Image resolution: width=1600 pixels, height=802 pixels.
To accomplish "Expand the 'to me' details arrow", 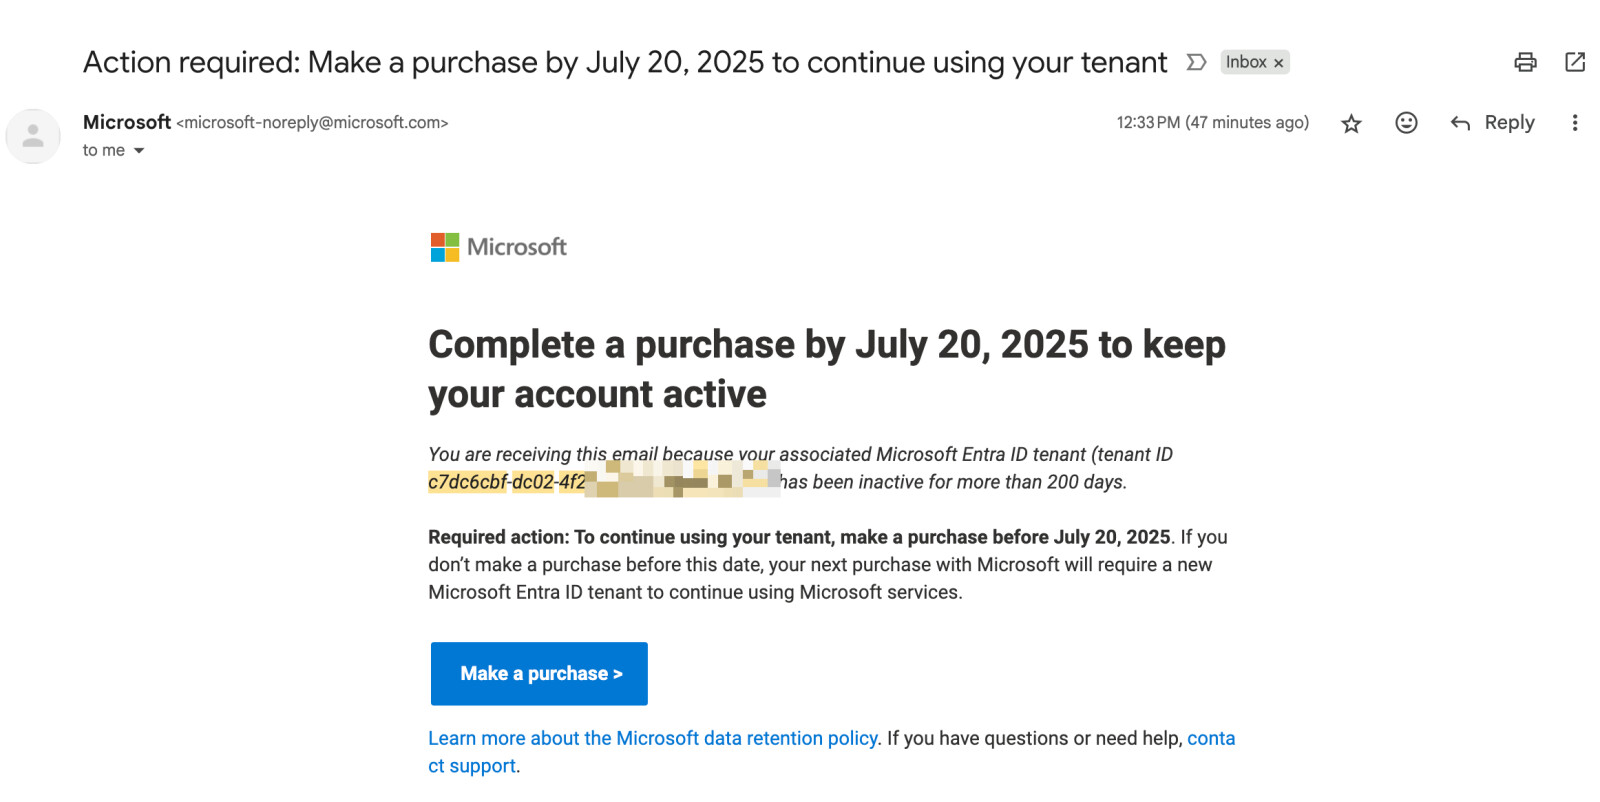I will tap(139, 151).
